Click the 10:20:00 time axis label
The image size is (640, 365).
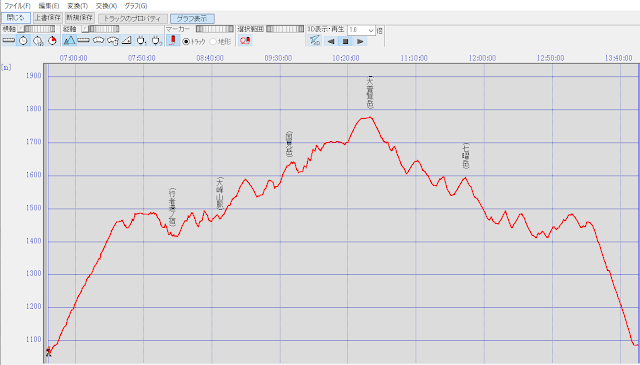(346, 58)
